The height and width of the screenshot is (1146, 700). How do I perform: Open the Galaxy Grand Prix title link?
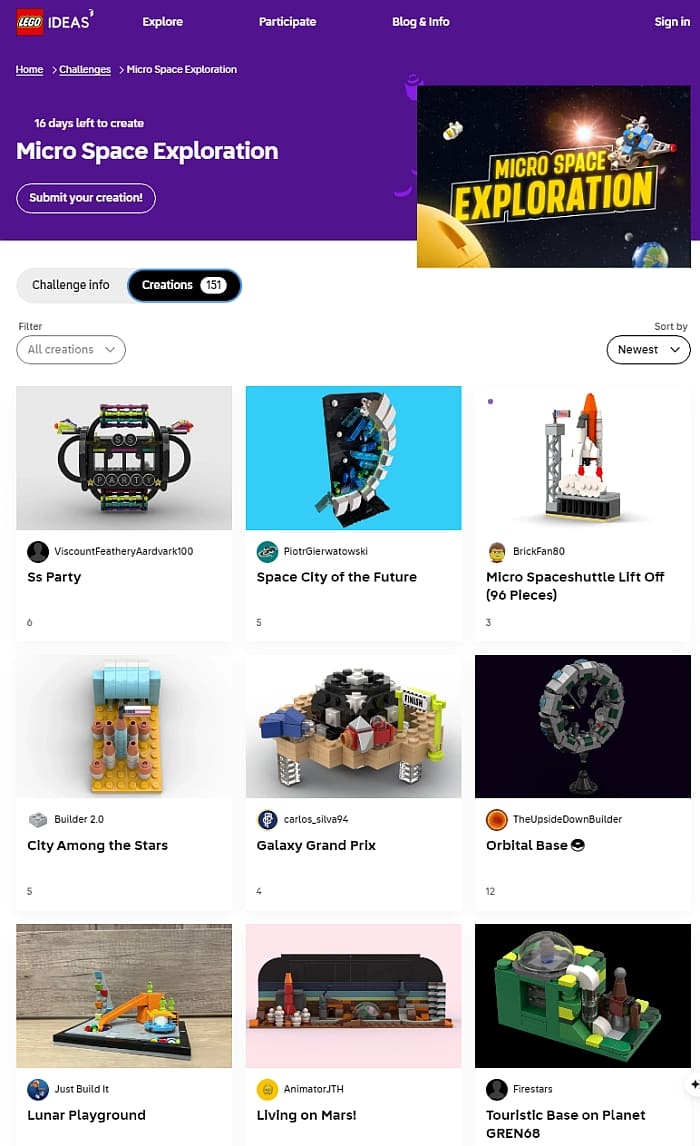tap(316, 846)
